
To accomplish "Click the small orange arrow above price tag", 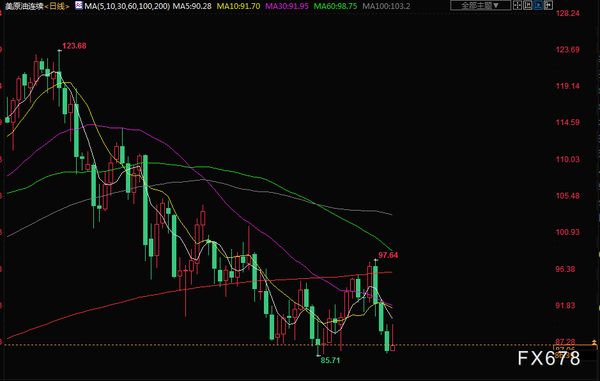I will (x=594, y=342).
